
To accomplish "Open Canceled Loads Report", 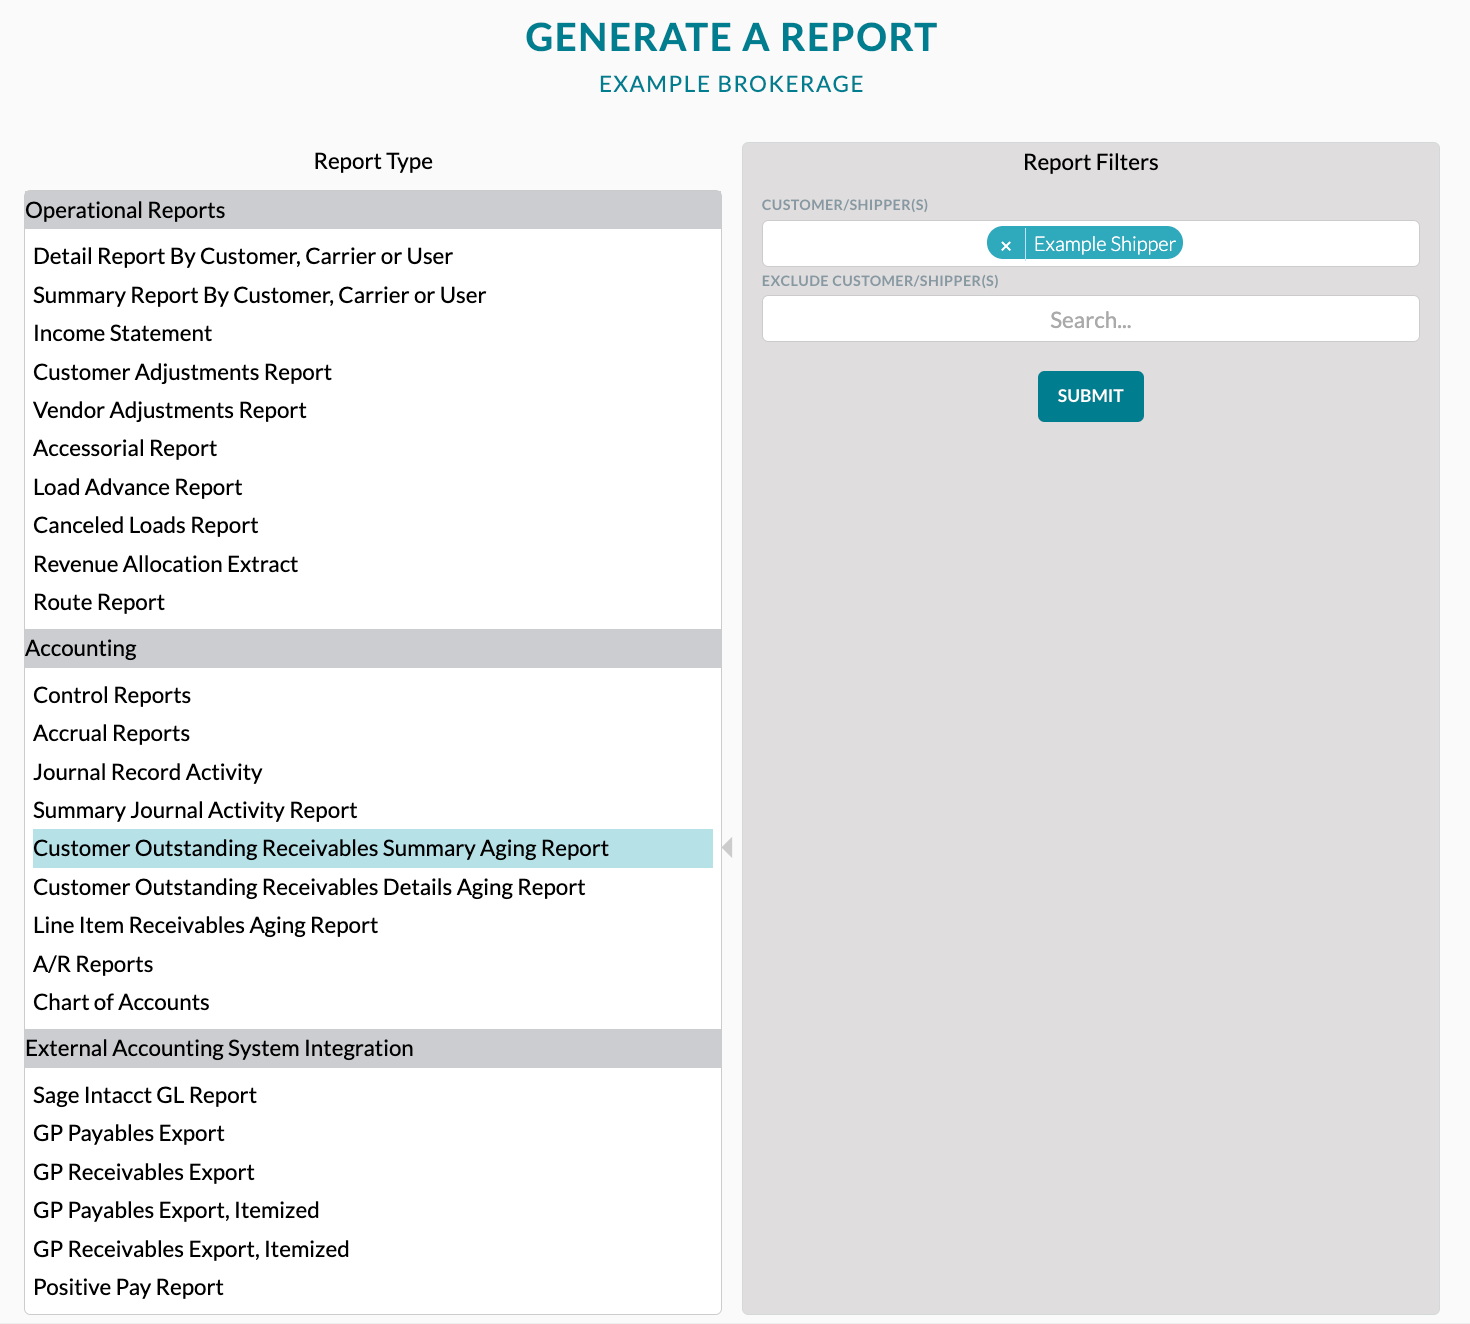I will pyautogui.click(x=146, y=525).
